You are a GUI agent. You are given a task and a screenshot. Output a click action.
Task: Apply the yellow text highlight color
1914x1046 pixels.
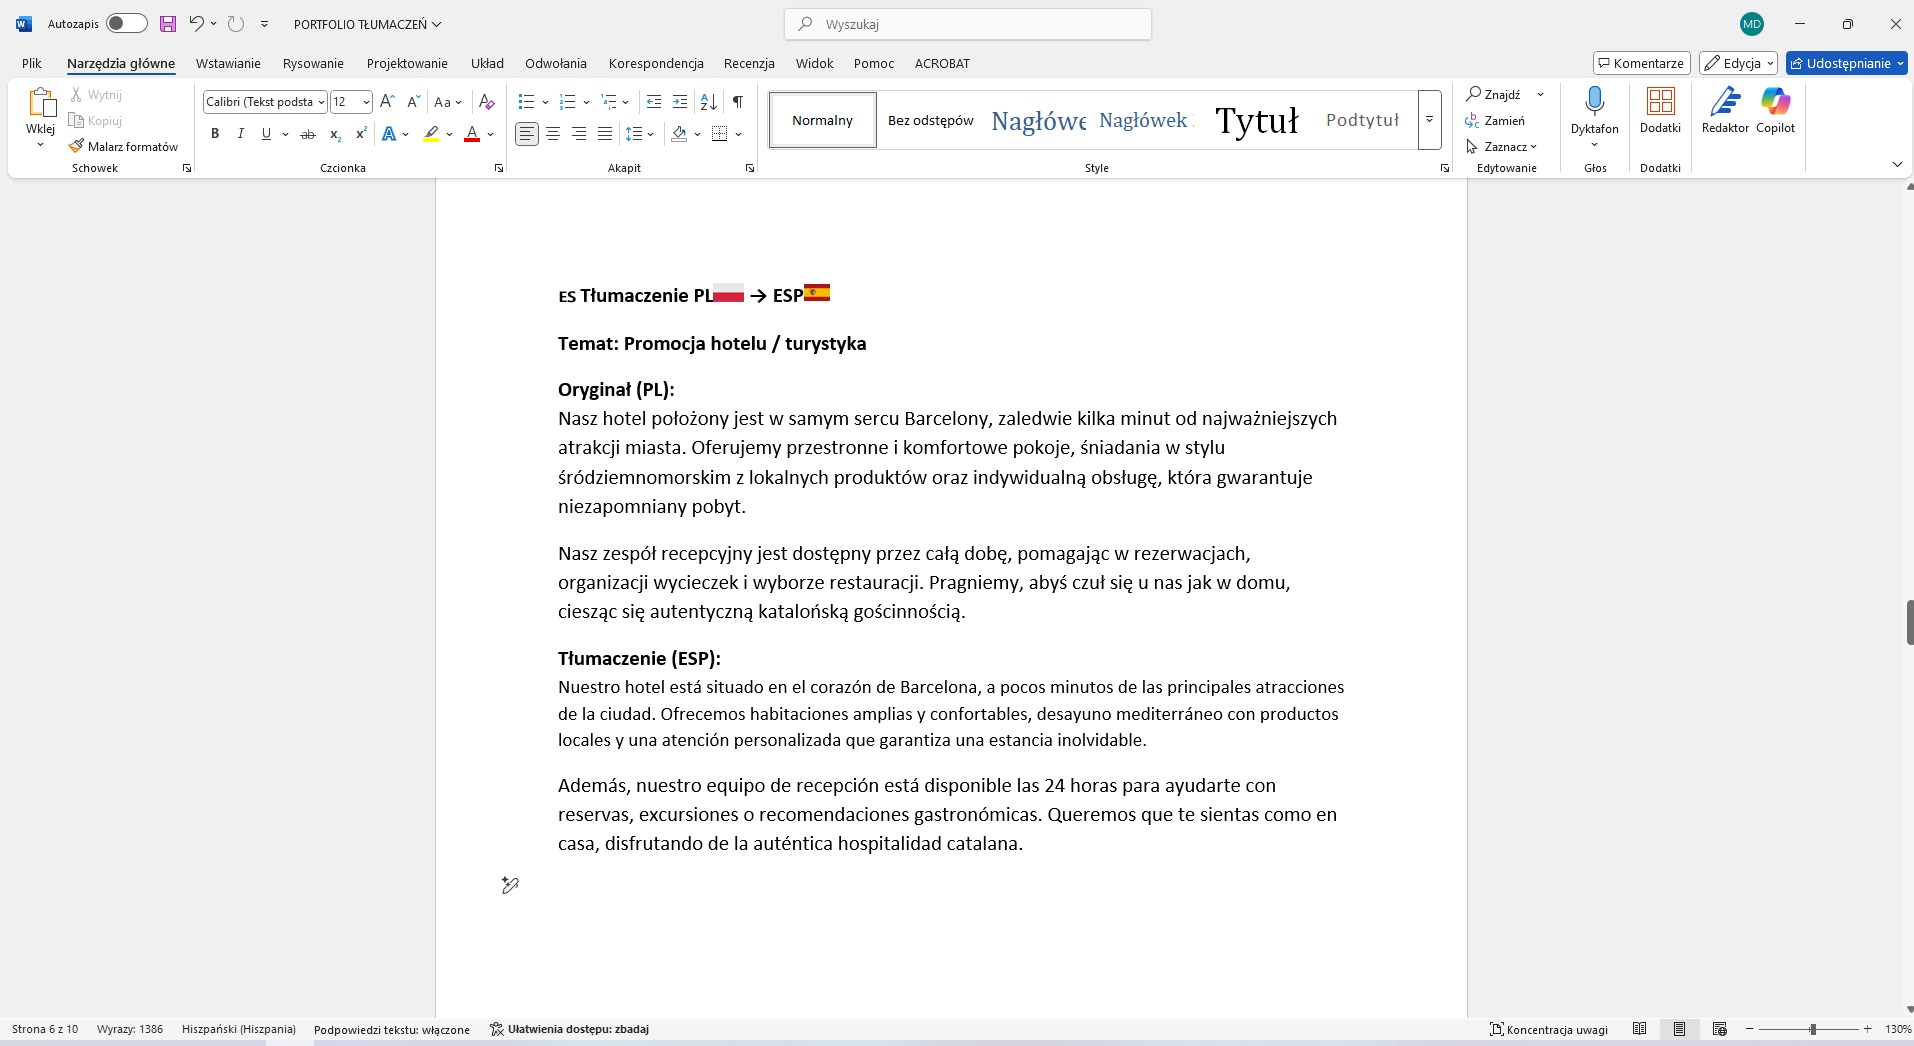(x=431, y=134)
